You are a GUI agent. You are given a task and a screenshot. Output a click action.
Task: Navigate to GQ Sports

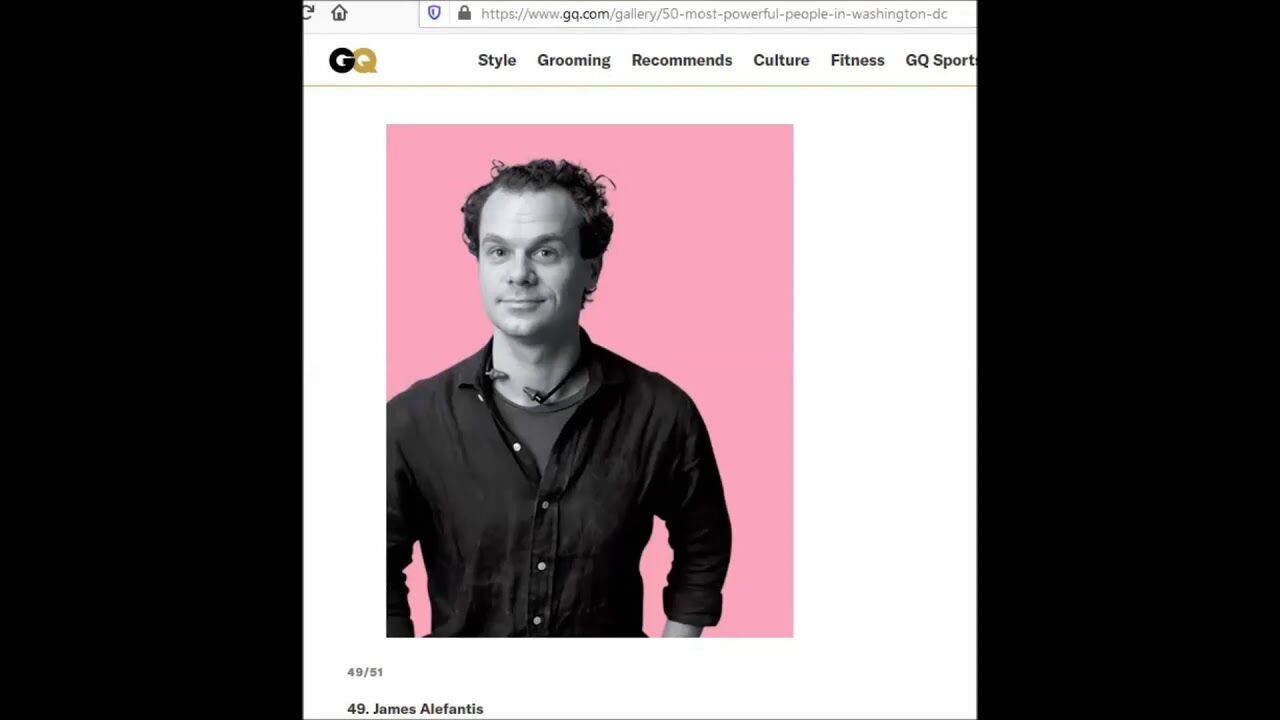(x=941, y=60)
